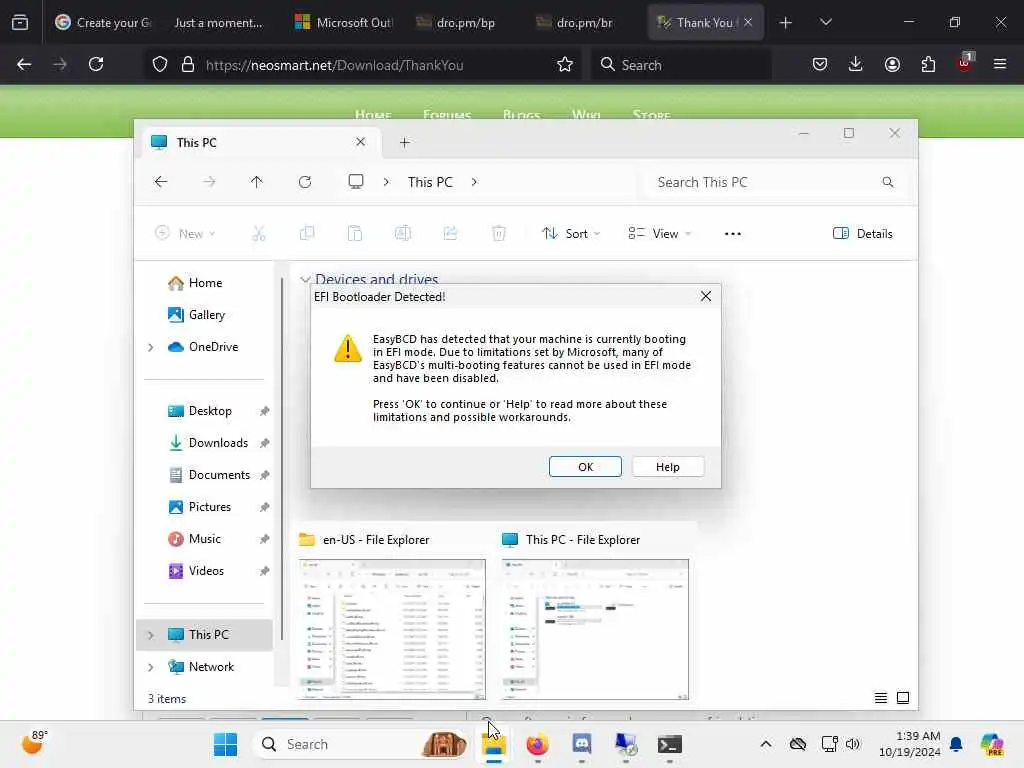Image resolution: width=1024 pixels, height=768 pixels.
Task: Open the Music quick access folder
Action: tap(204, 539)
